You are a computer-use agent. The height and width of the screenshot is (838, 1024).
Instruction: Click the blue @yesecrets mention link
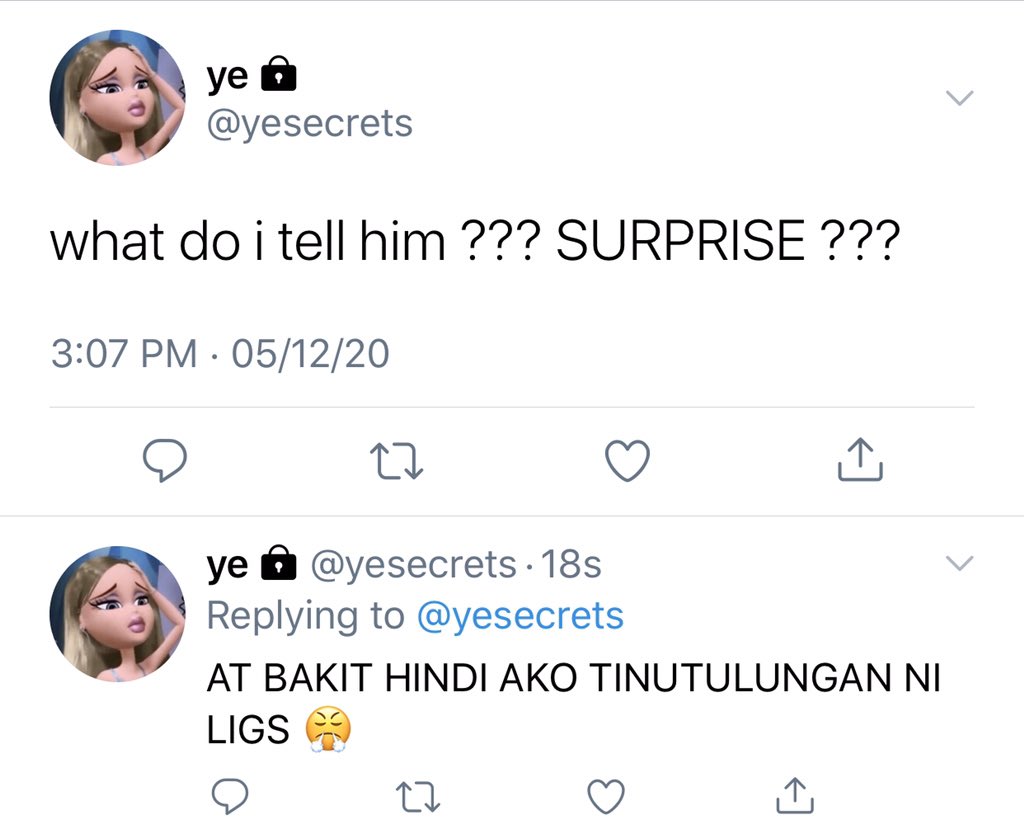pos(520,615)
